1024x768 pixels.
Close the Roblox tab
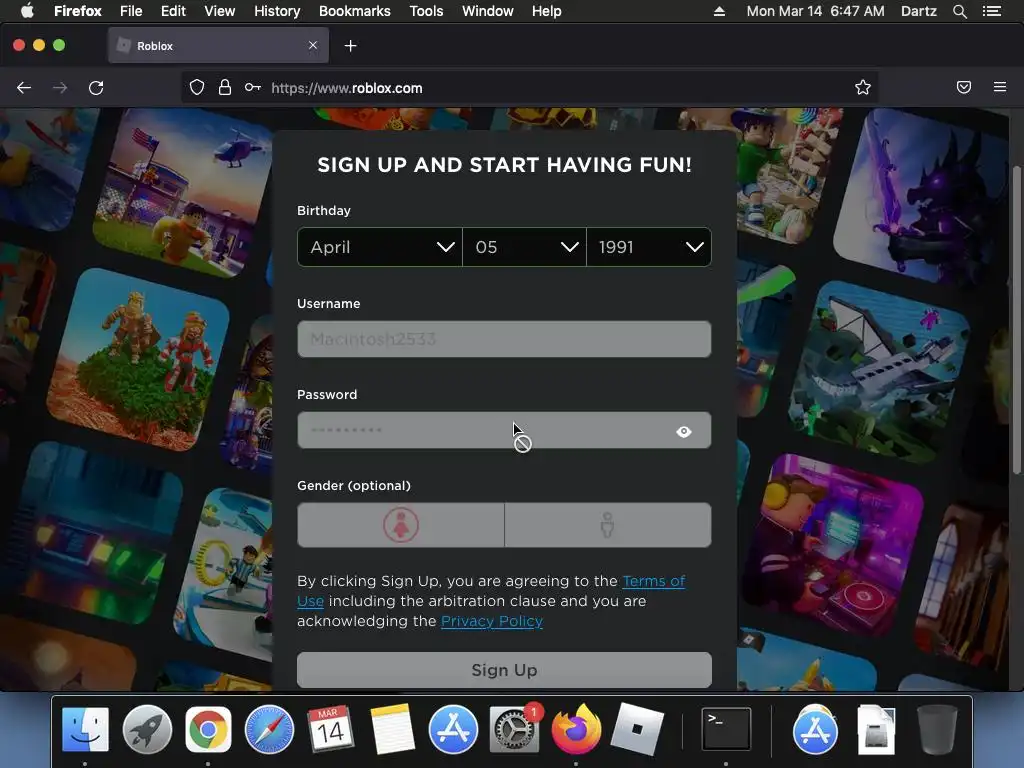[313, 45]
